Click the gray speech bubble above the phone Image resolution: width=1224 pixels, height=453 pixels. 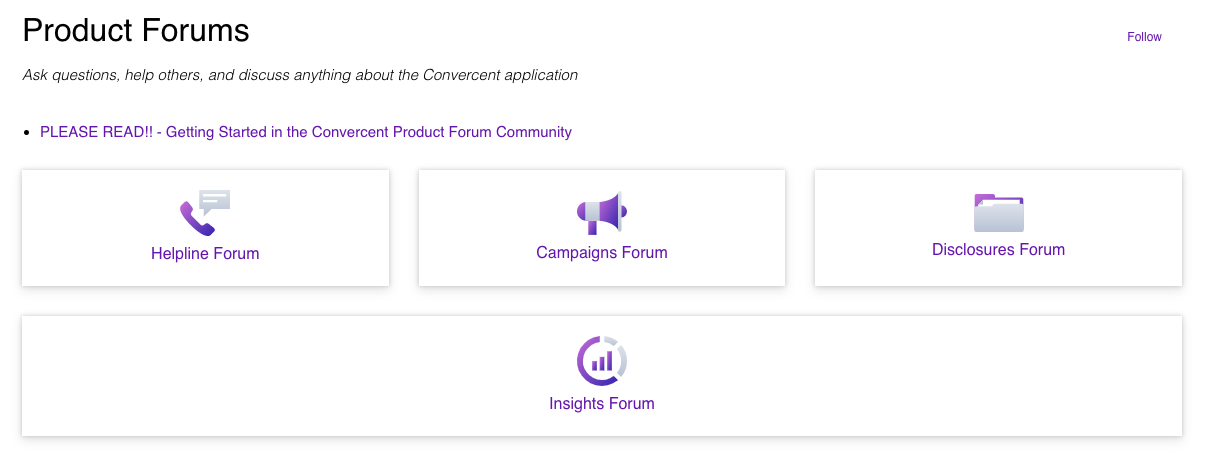pos(215,200)
